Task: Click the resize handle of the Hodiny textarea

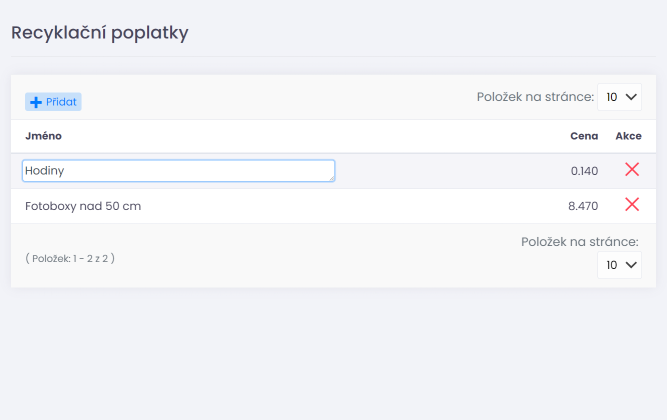Action: pyautogui.click(x=331, y=178)
